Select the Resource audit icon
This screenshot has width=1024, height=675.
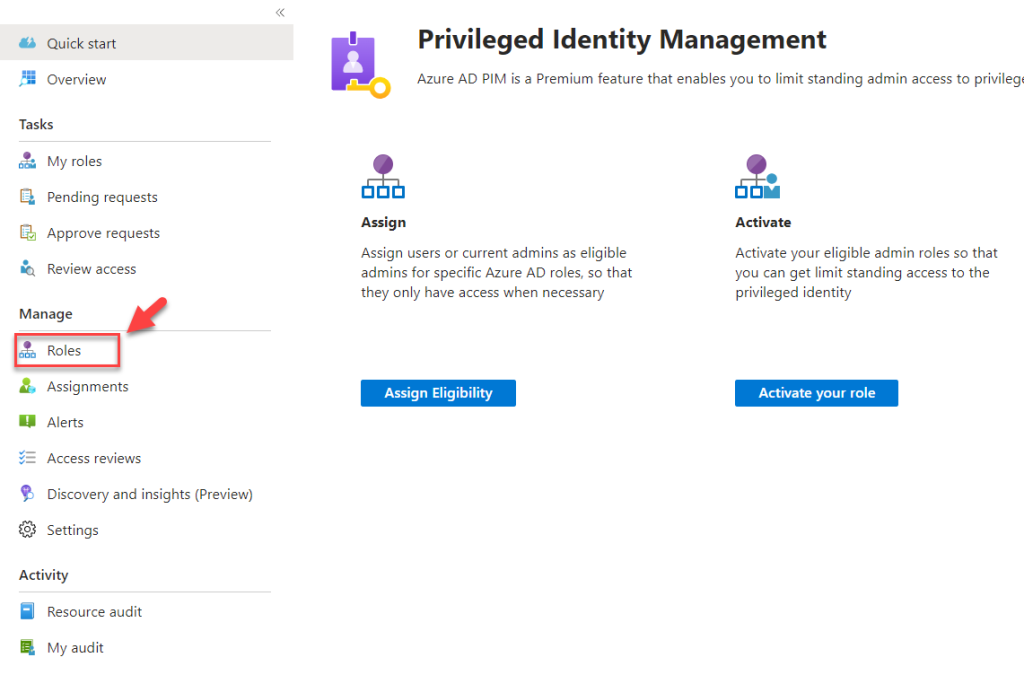click(26, 611)
